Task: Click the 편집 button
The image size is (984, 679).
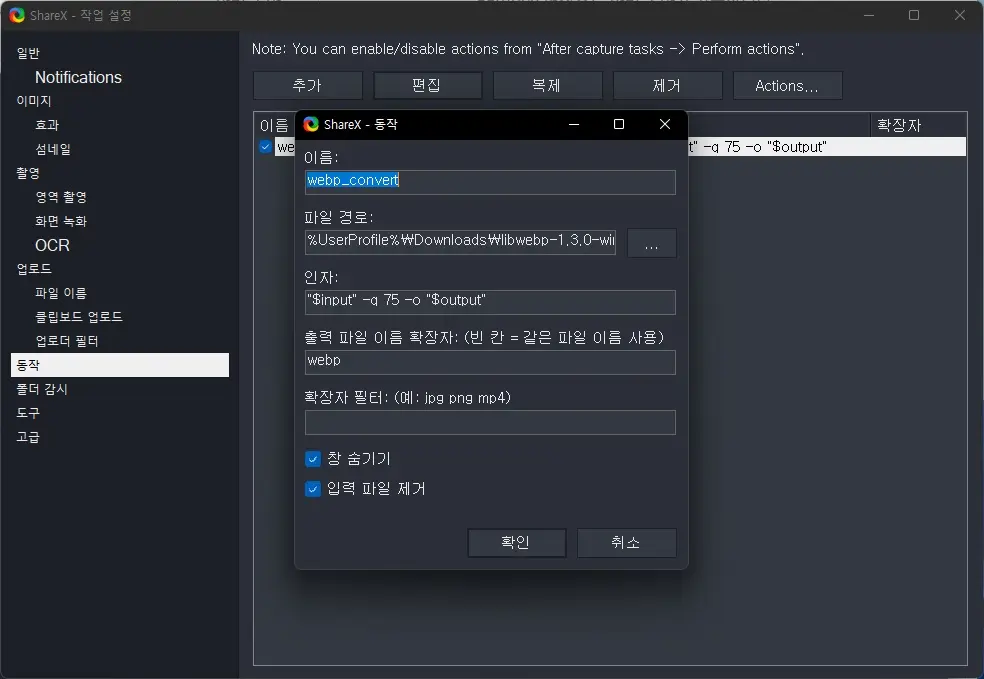Action: pos(427,85)
